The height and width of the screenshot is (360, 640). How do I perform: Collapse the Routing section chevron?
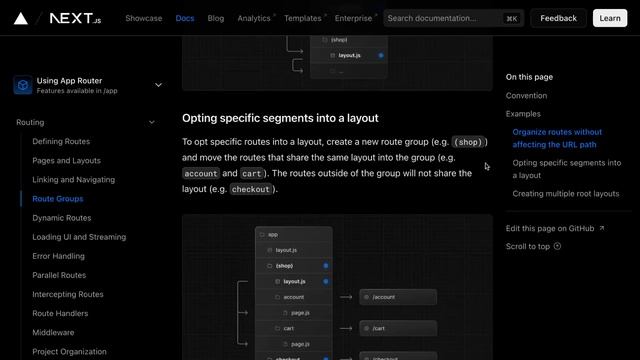click(152, 122)
